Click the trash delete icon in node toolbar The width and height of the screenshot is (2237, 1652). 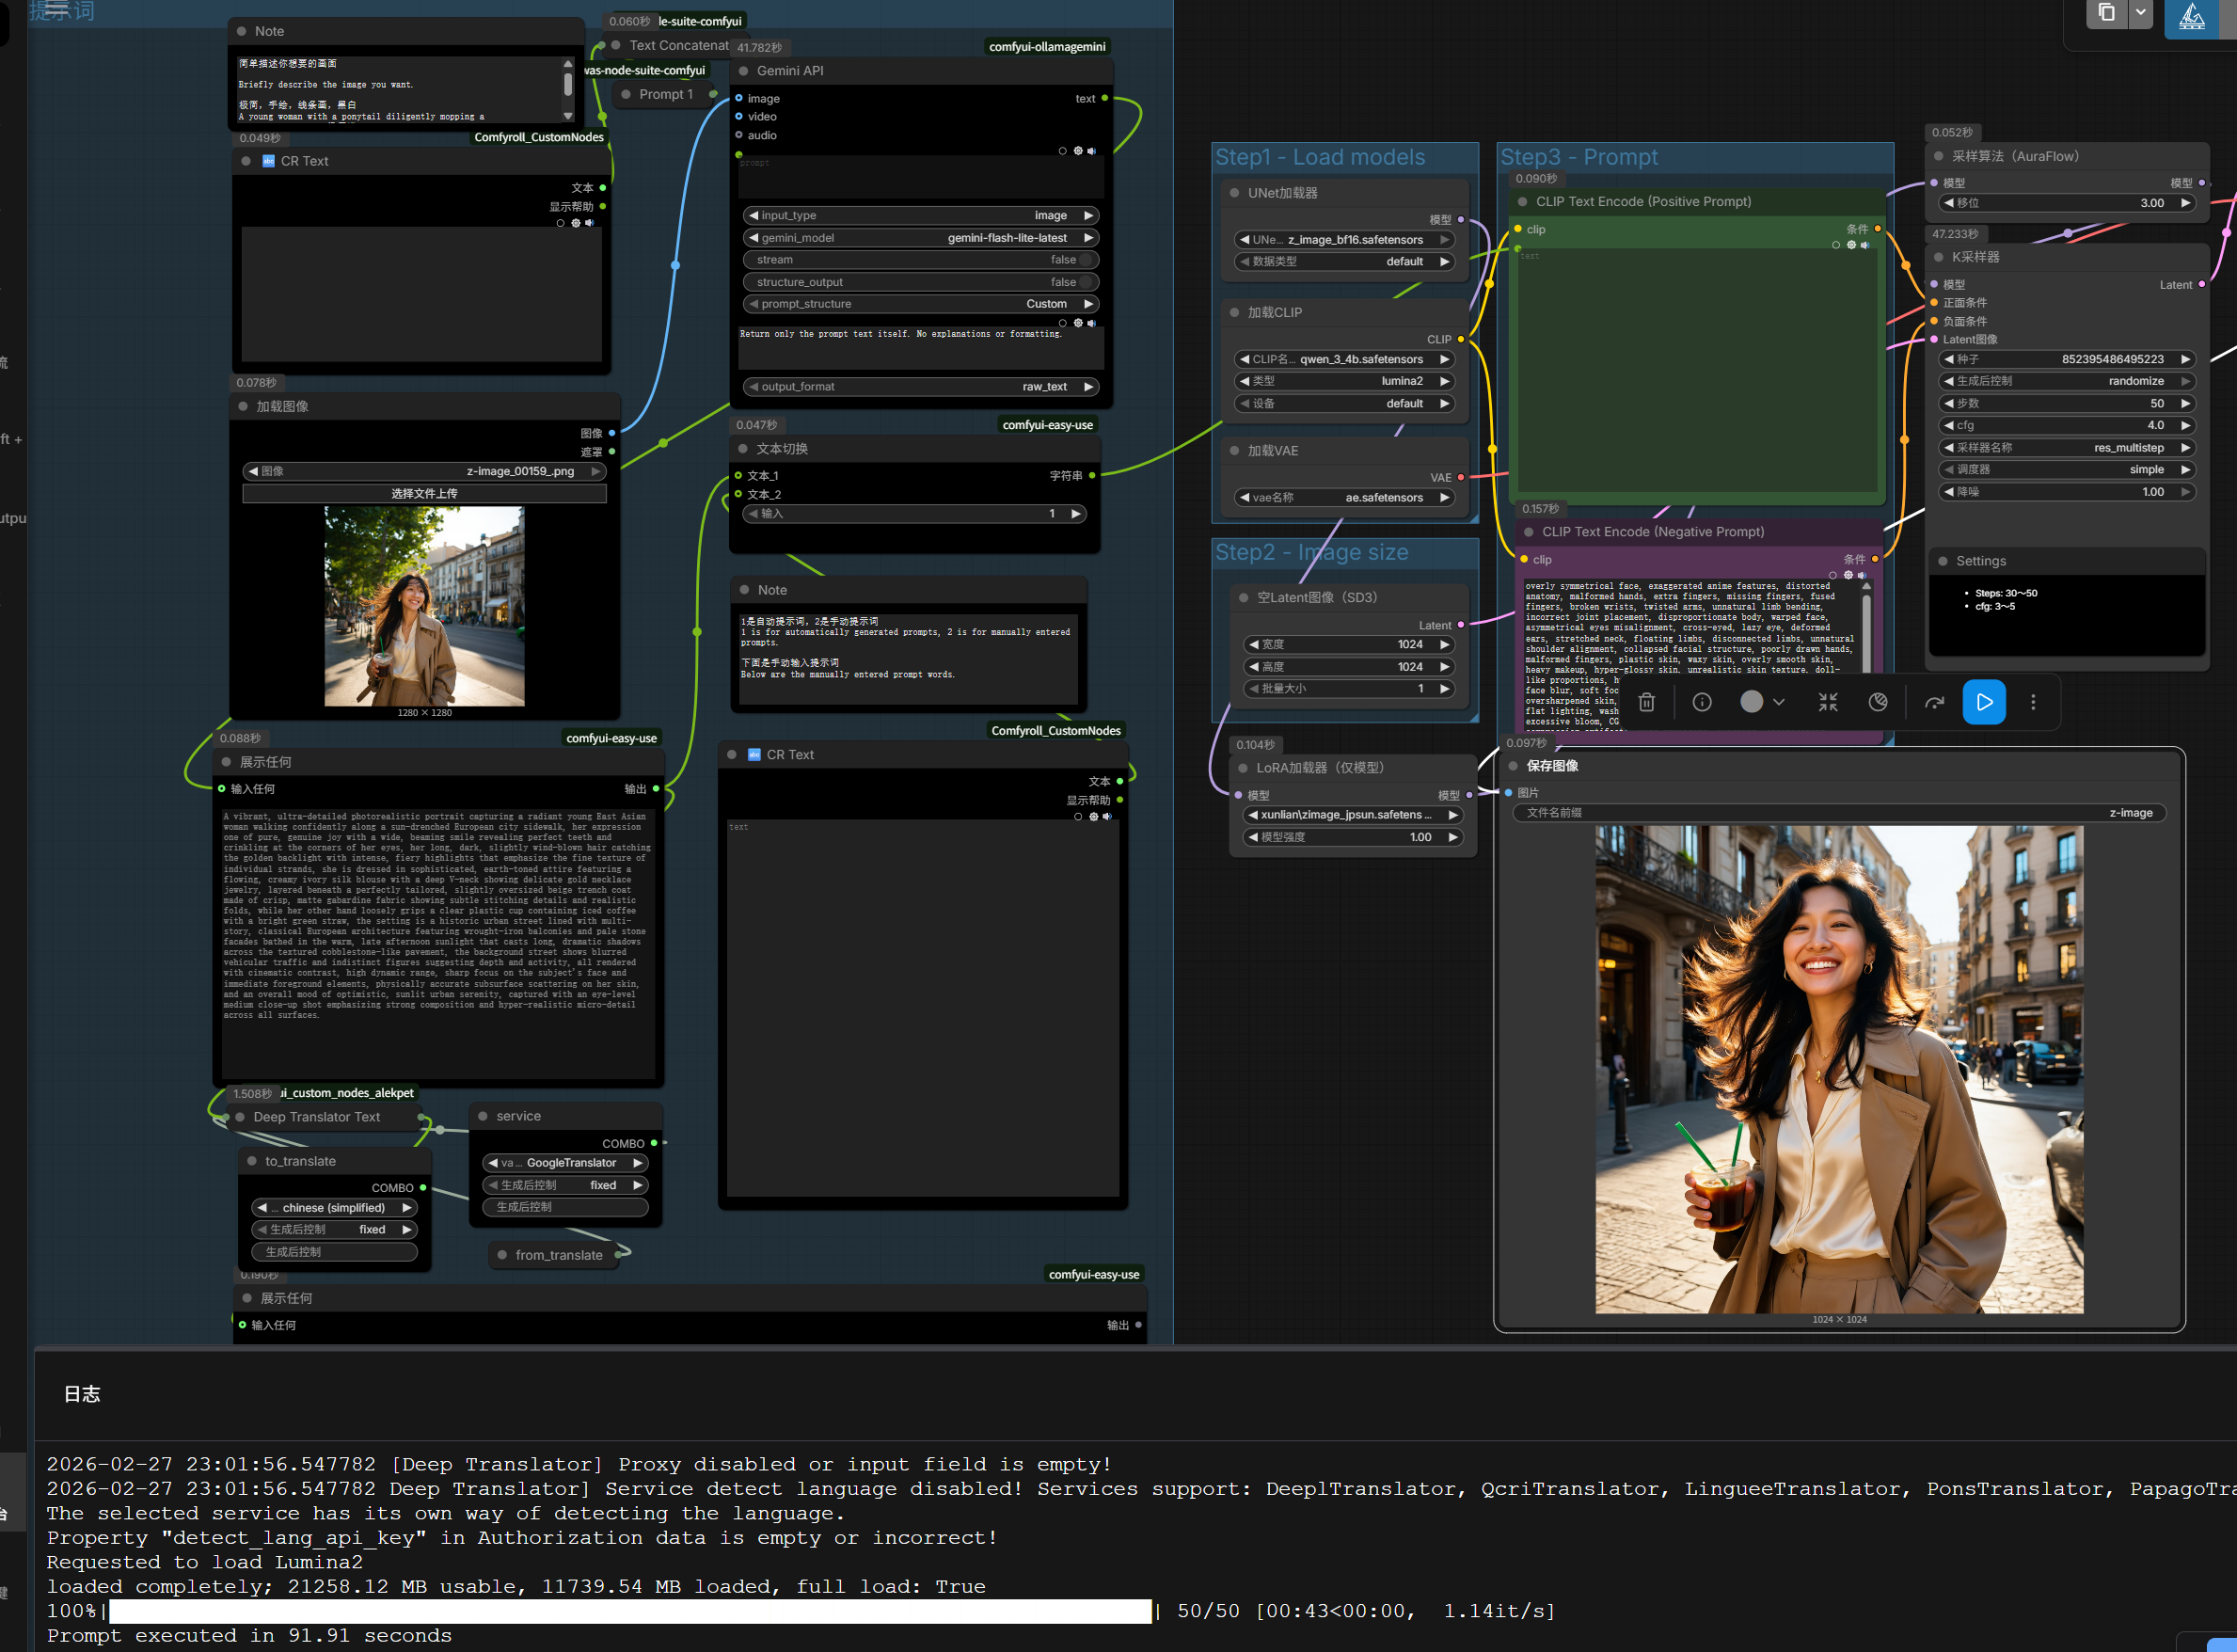(1646, 702)
